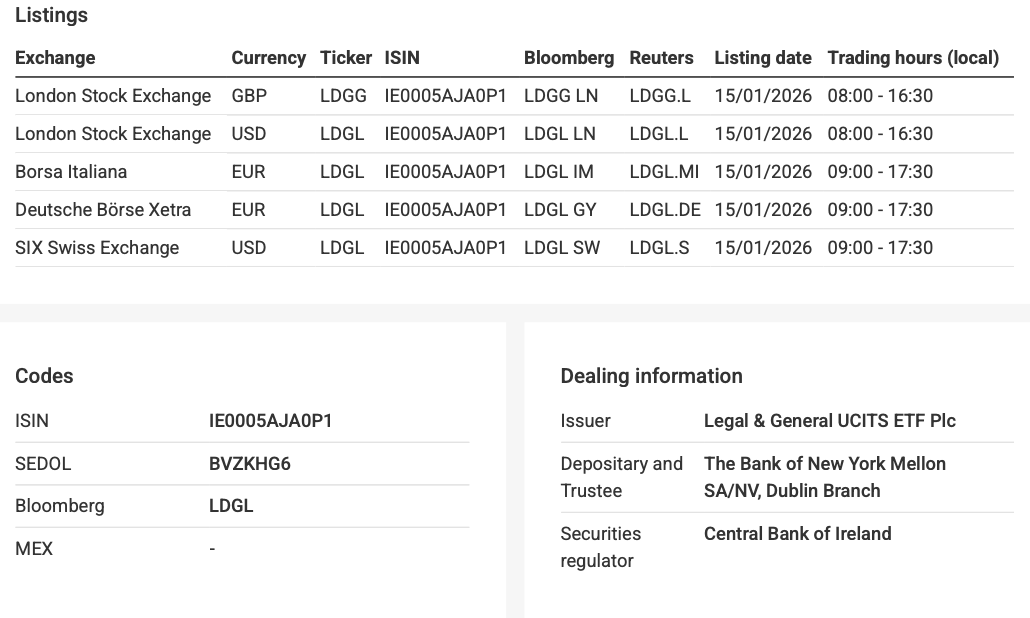The height and width of the screenshot is (618, 1030).
Task: Select the Bloomberg value LDGL under Codes
Action: [x=231, y=506]
